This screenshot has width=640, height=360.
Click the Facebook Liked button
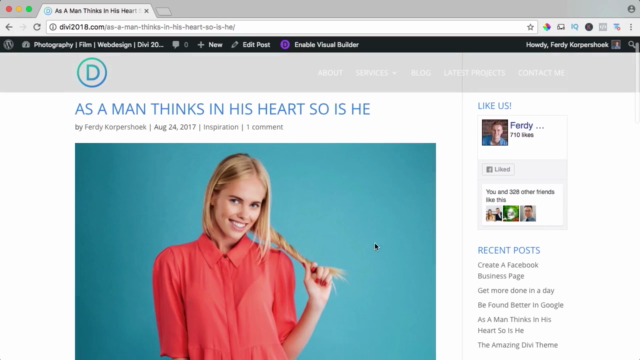(498, 169)
